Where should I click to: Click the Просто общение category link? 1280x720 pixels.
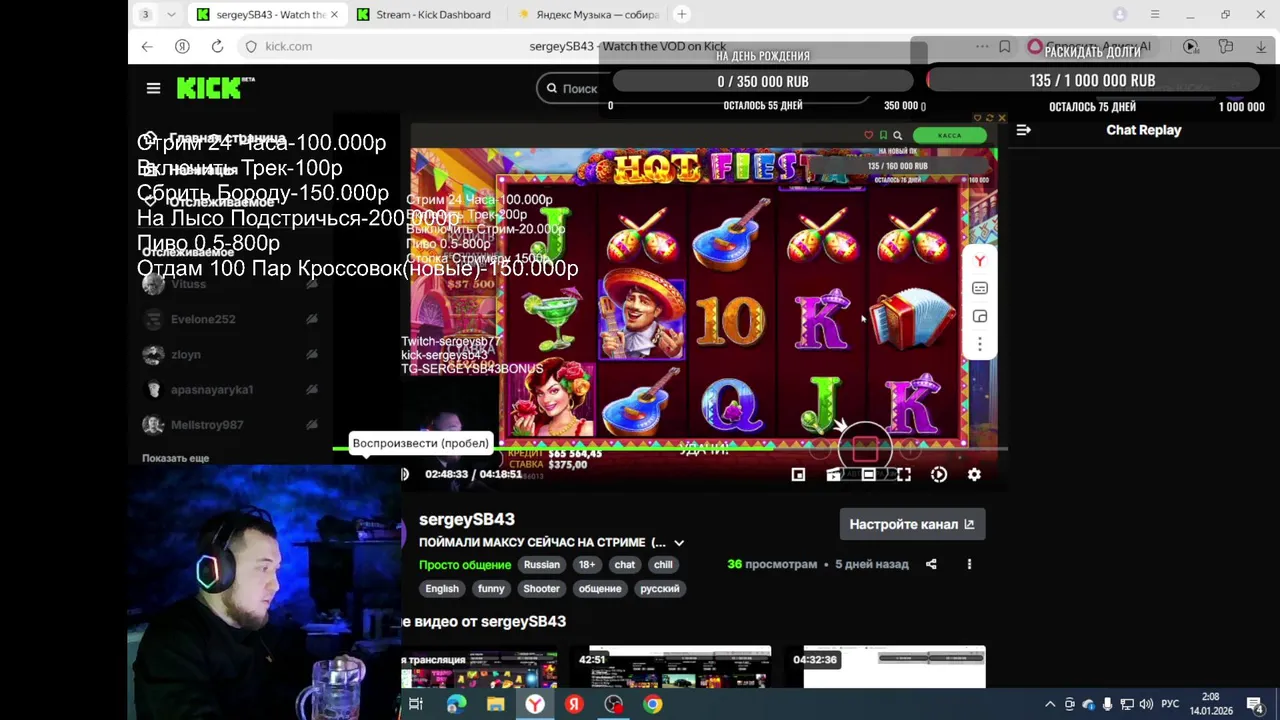click(x=465, y=565)
